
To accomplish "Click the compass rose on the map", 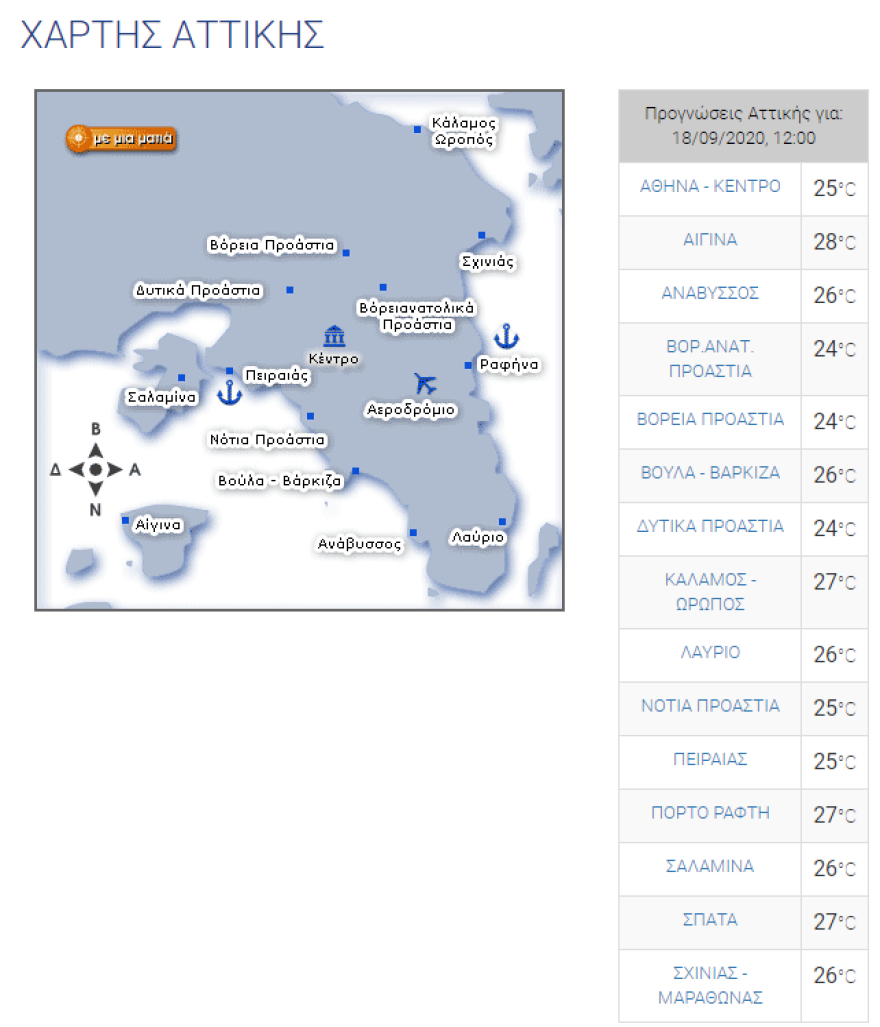I will click(x=96, y=469).
